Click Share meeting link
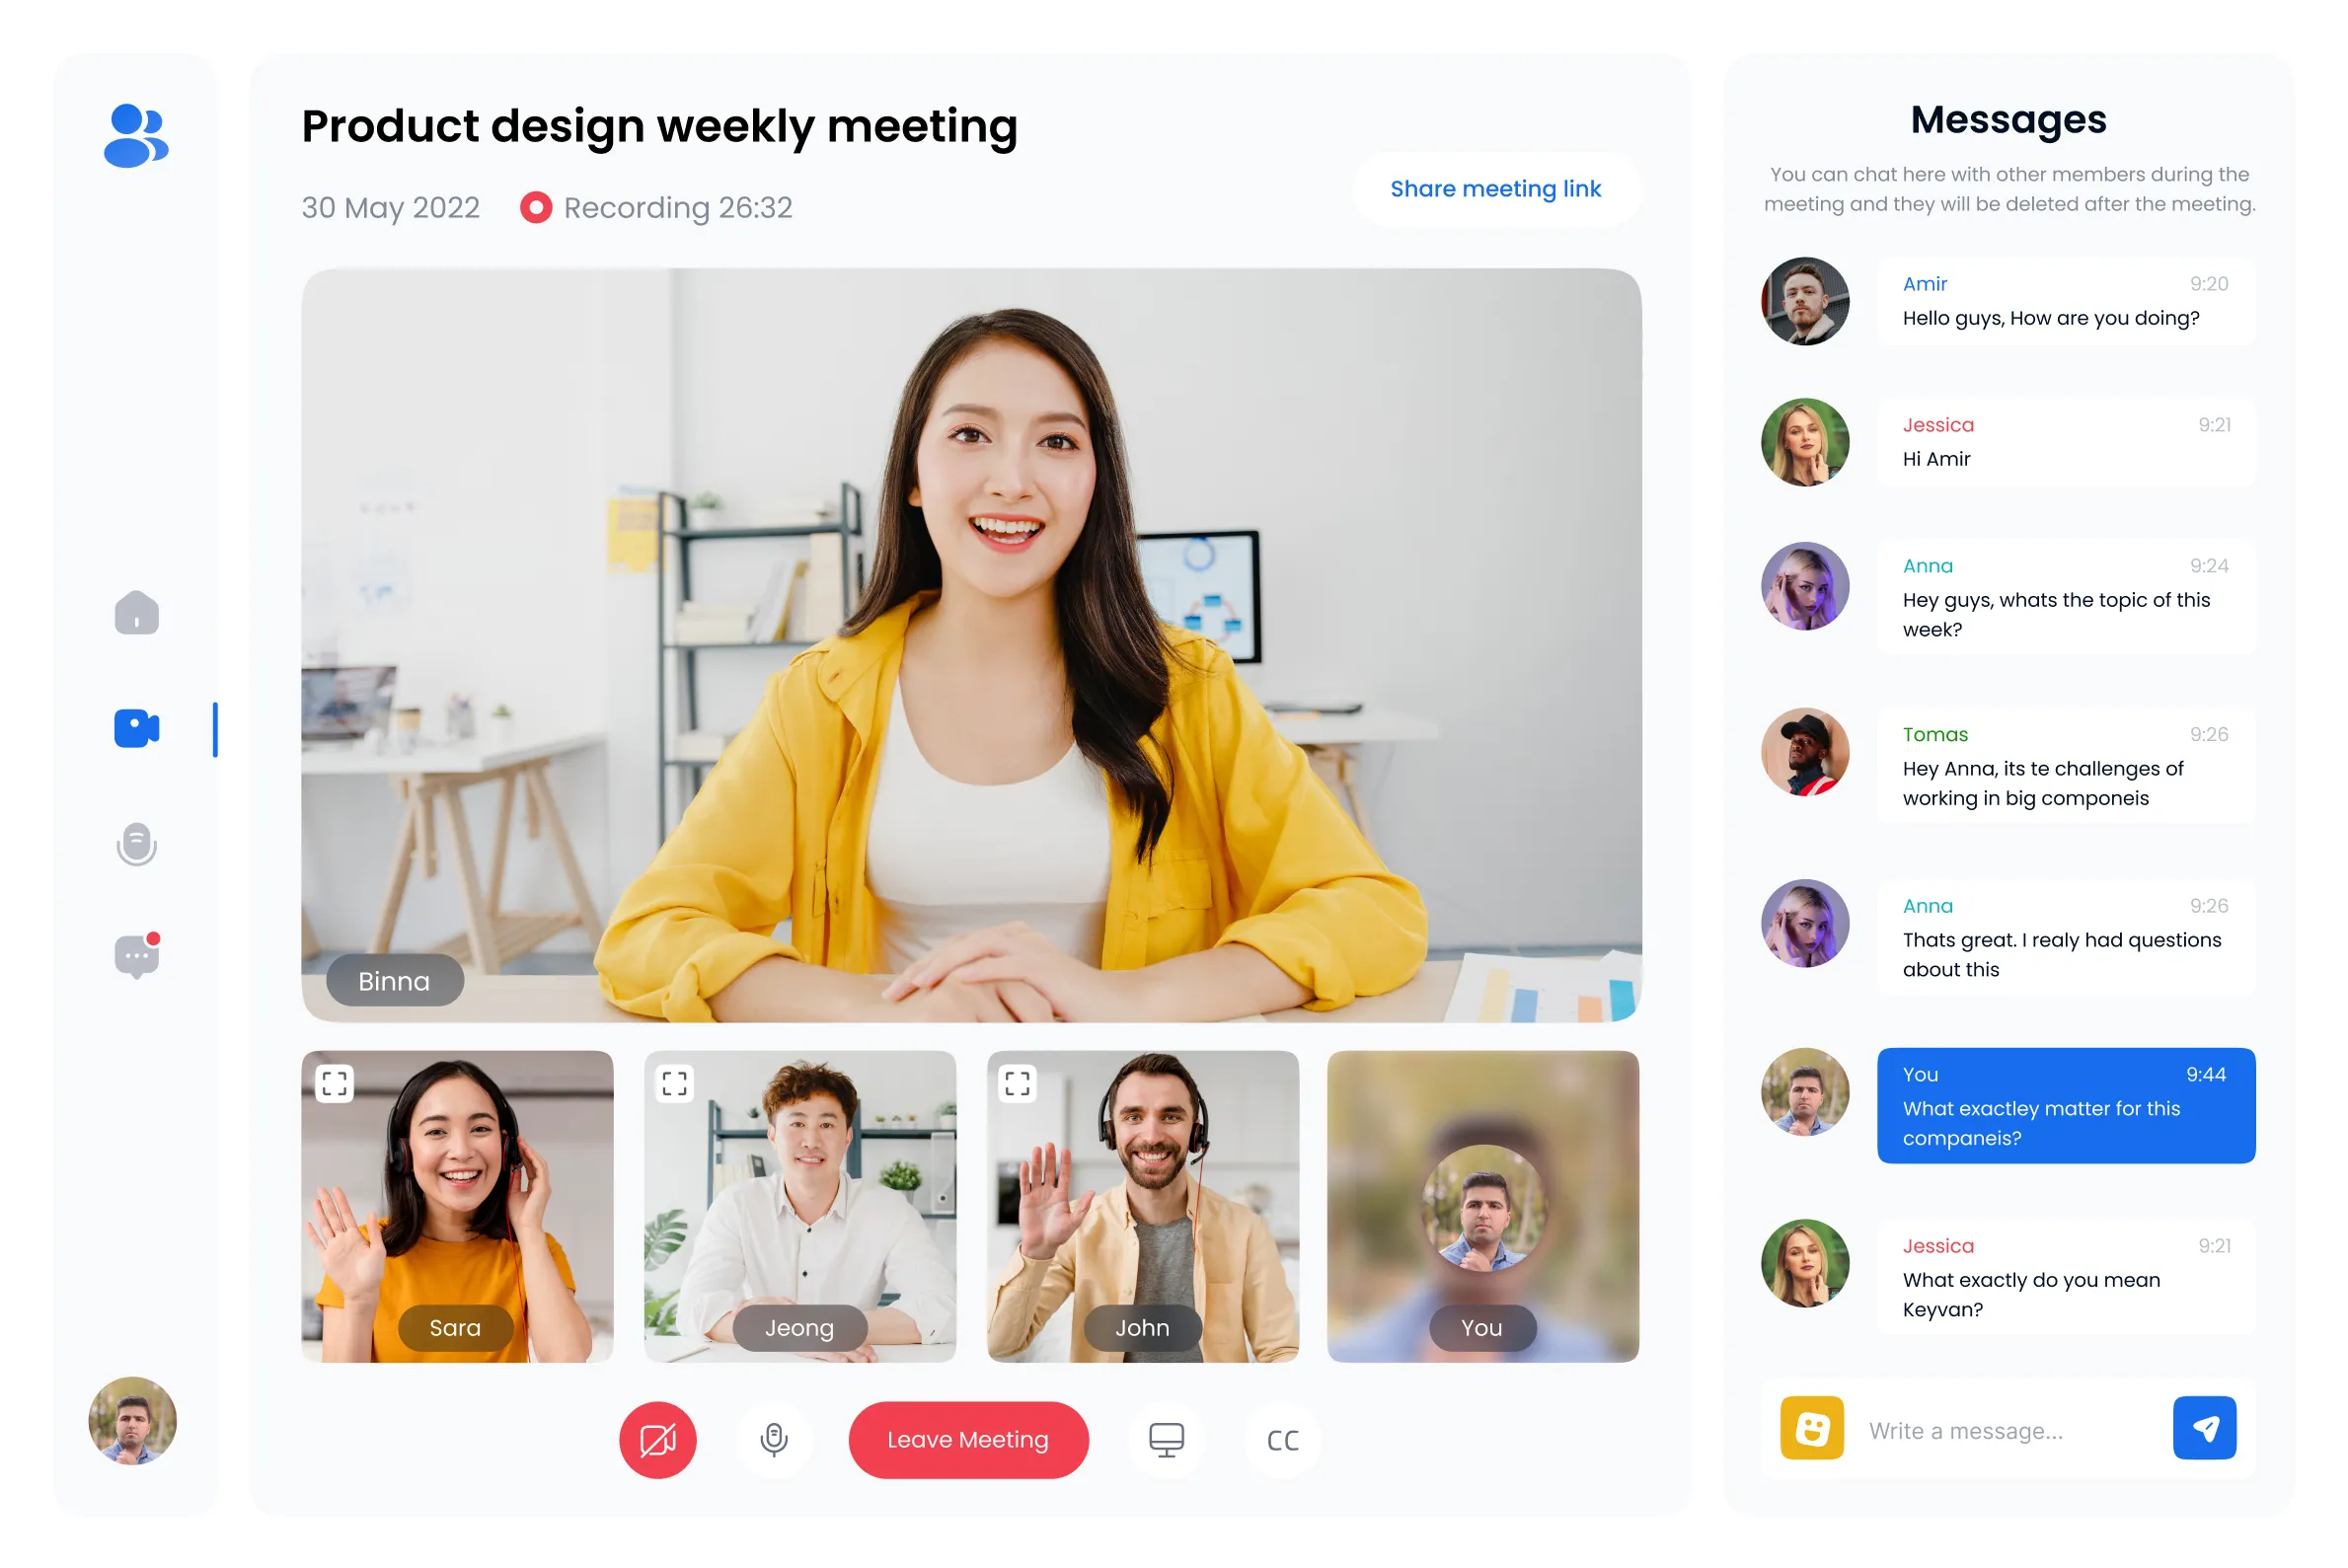Viewport: 2348px width, 1568px height. (x=1494, y=189)
